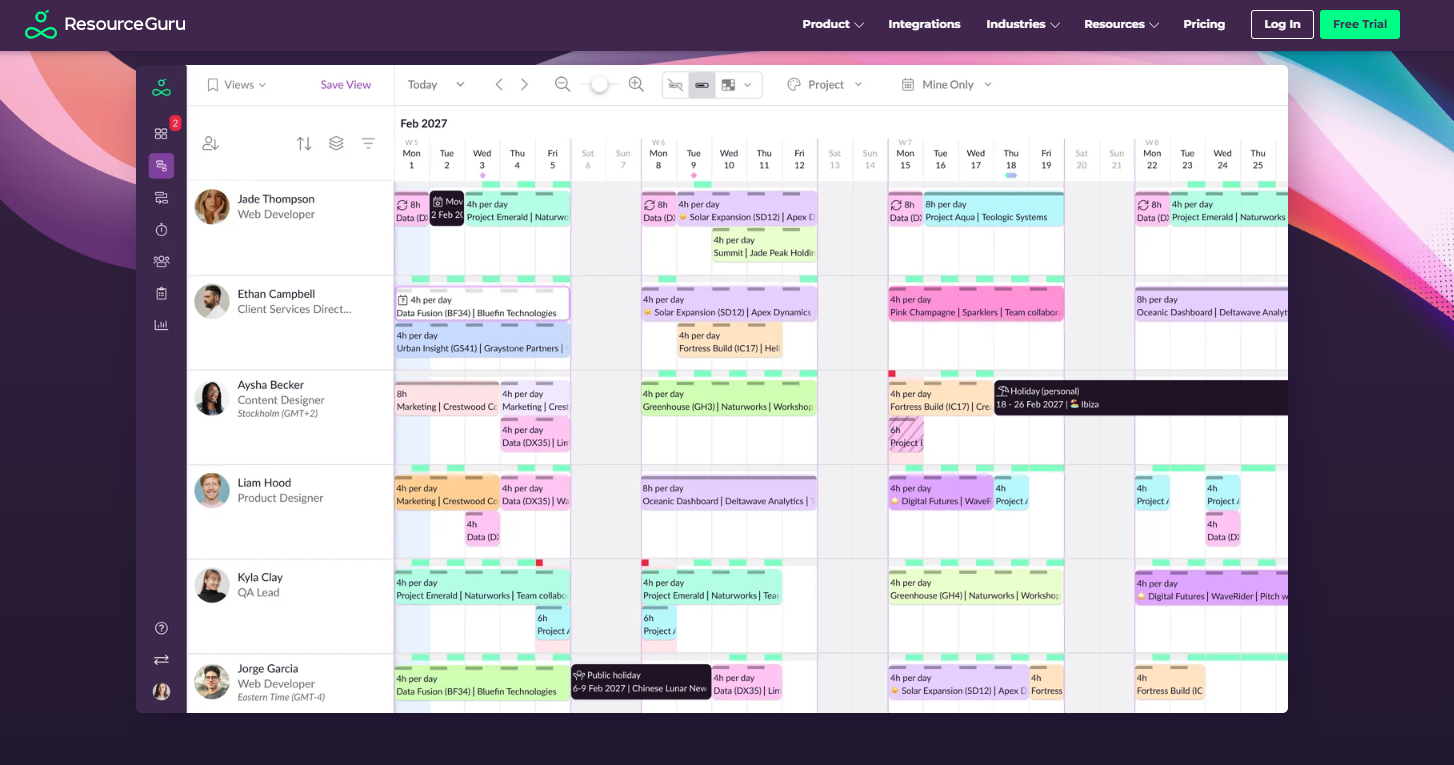Open Jade's Project Aqua Teologic Systems booking
This screenshot has width=1454, height=765.
[x=993, y=209]
